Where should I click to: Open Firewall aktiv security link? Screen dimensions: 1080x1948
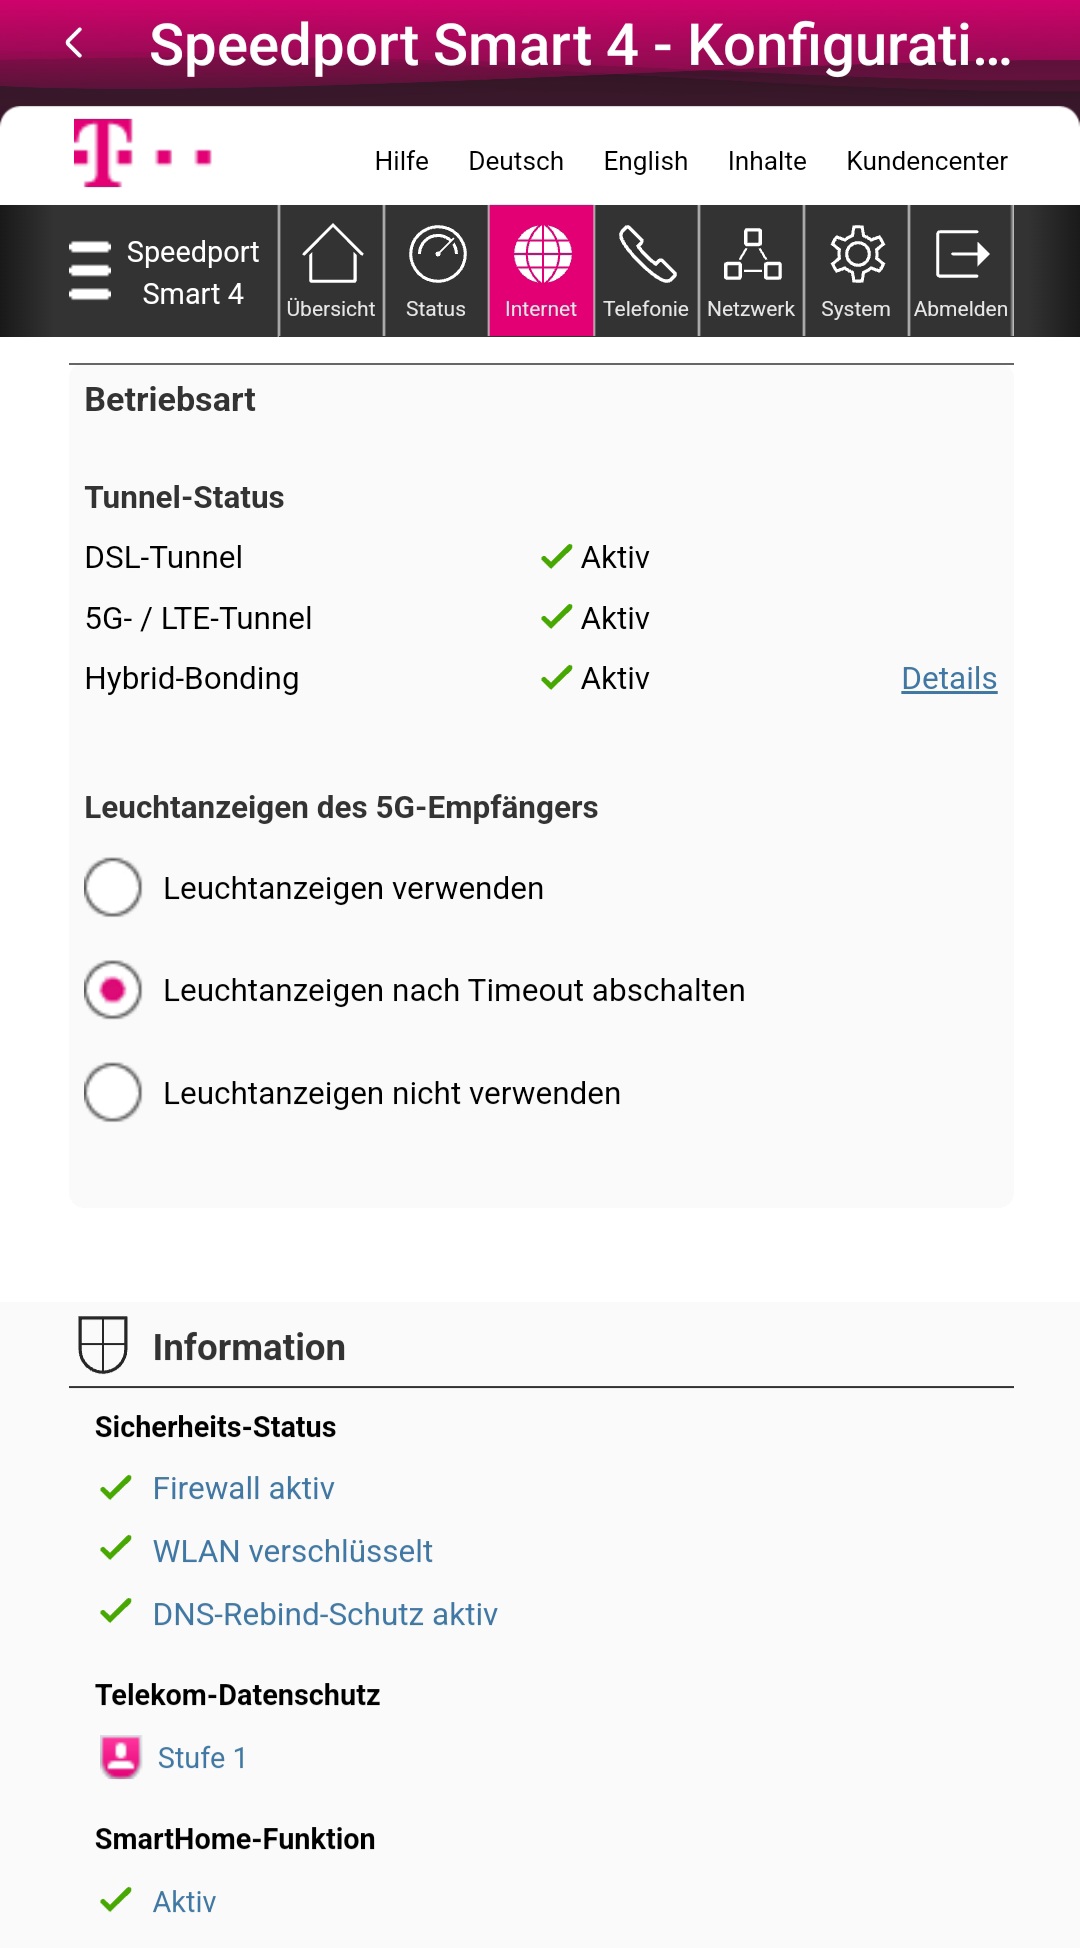click(x=243, y=1488)
